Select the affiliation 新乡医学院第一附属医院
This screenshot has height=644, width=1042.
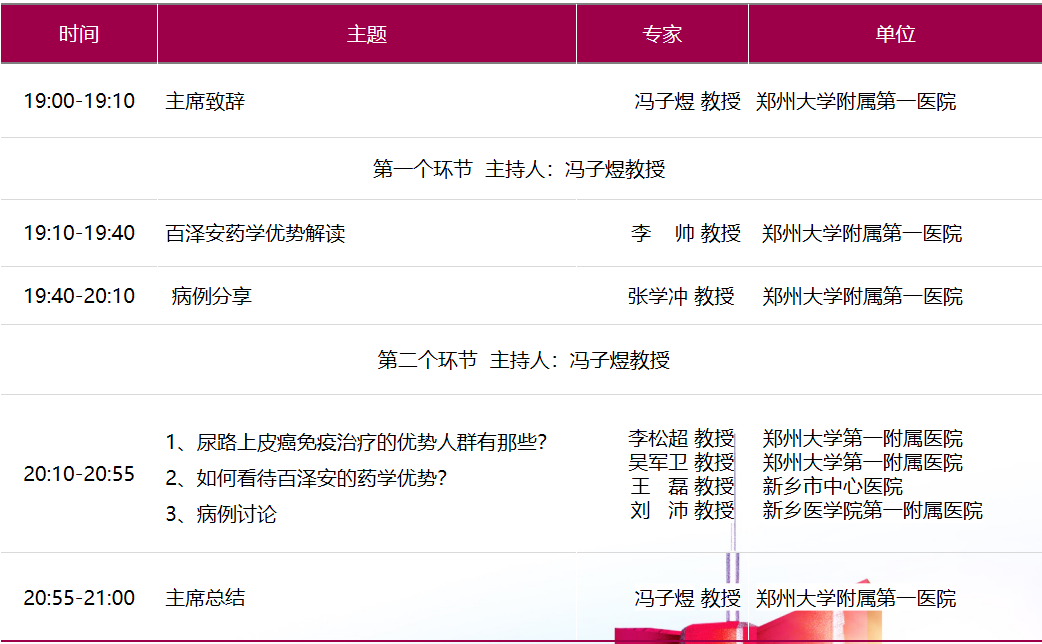[873, 510]
